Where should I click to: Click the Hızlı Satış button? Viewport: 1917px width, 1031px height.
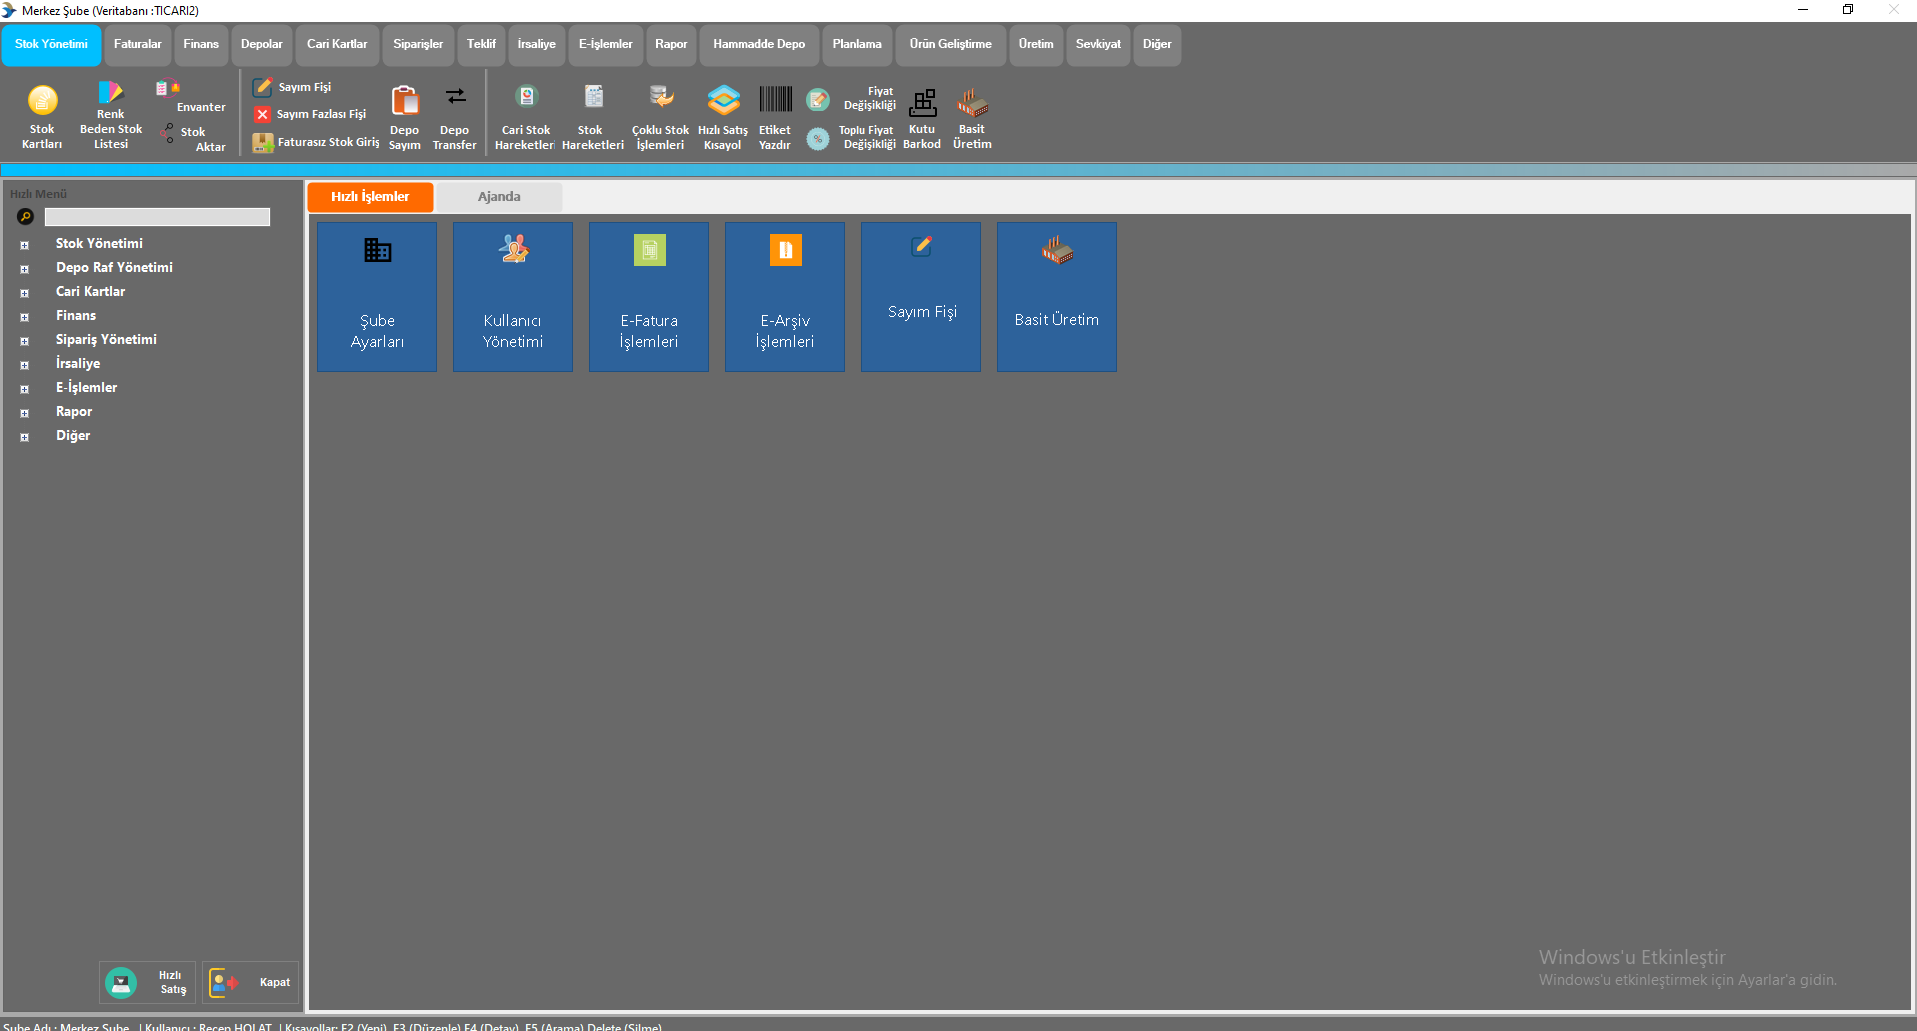click(x=148, y=983)
